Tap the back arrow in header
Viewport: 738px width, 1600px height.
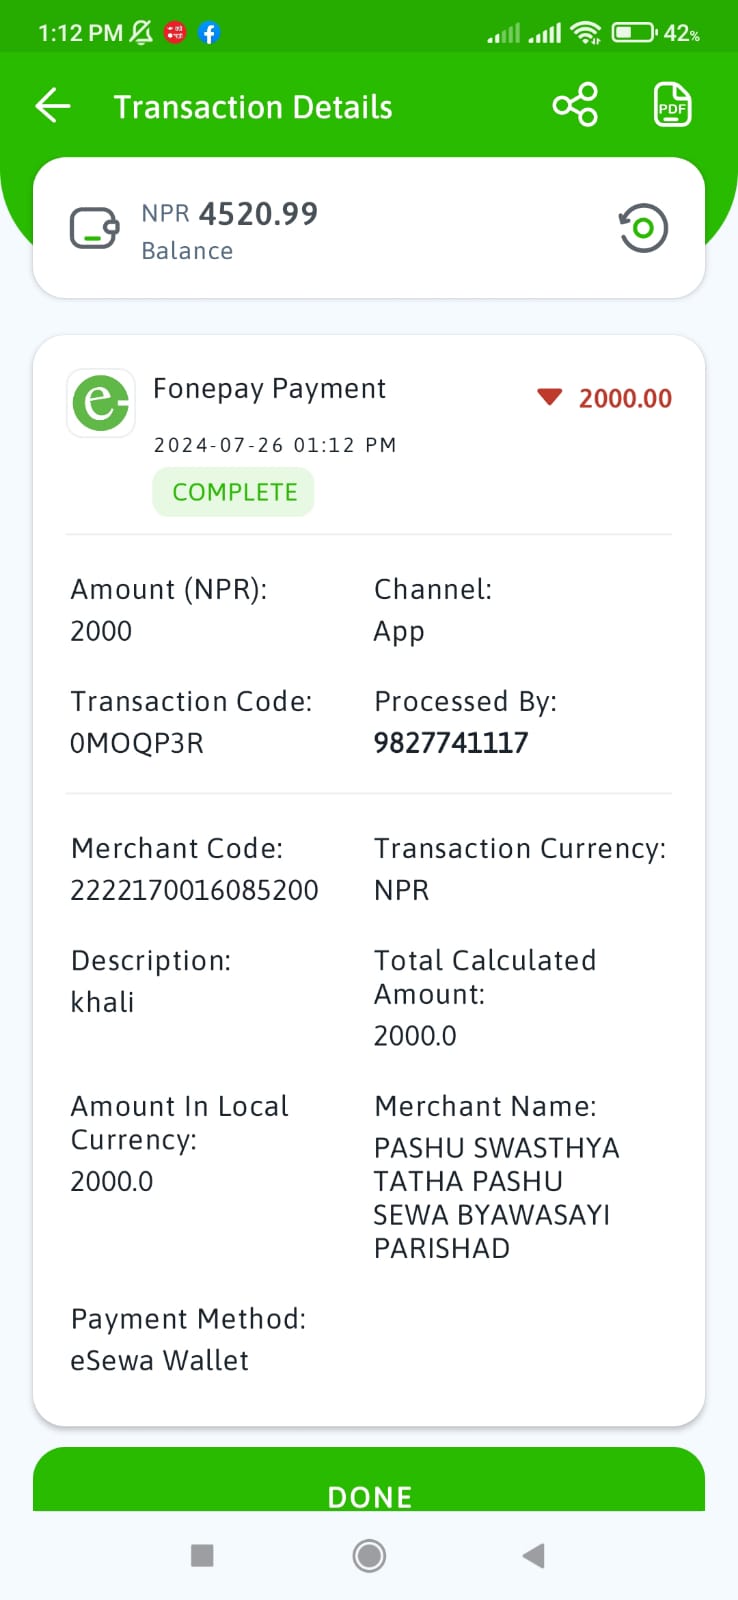(x=53, y=106)
